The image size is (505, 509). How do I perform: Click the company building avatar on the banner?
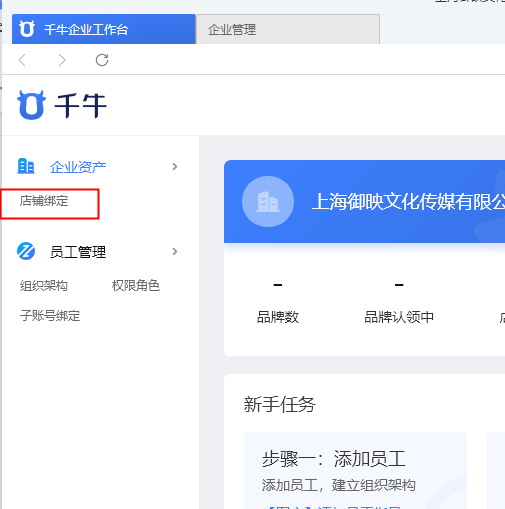268,202
